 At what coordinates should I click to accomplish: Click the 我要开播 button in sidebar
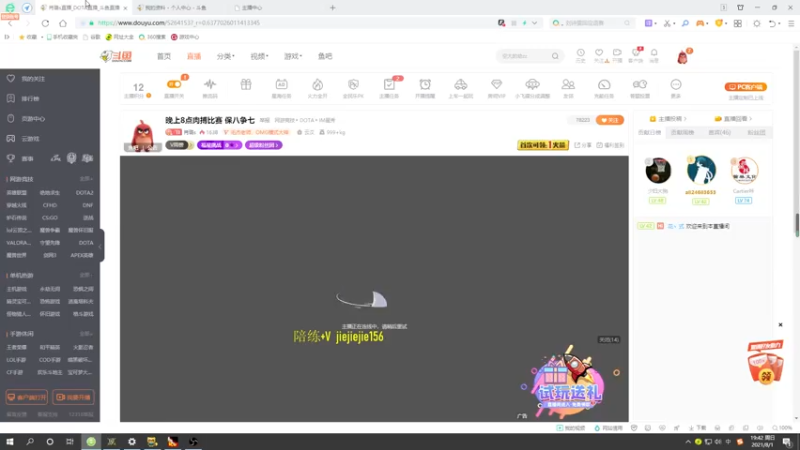point(73,397)
